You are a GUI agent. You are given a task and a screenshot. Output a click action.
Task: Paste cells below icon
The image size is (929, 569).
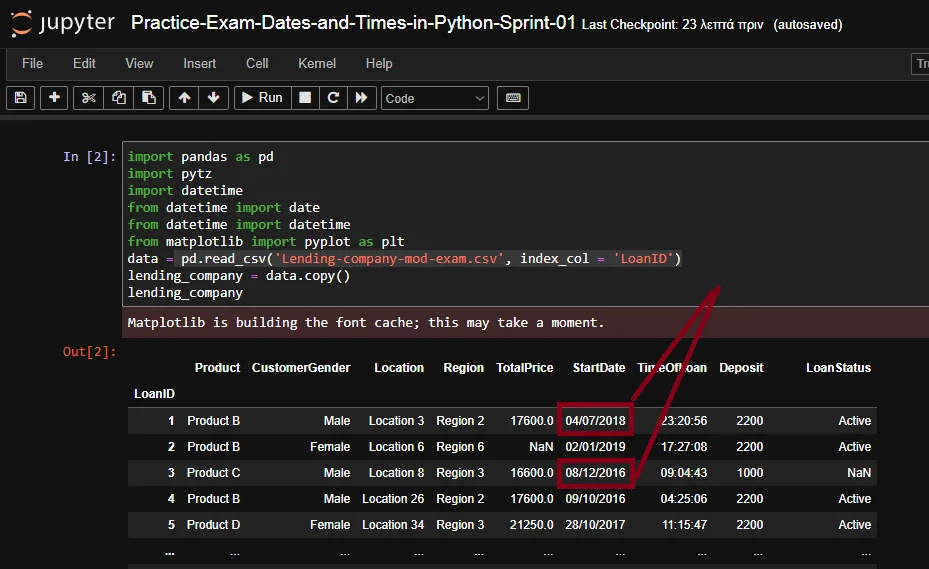click(x=148, y=98)
